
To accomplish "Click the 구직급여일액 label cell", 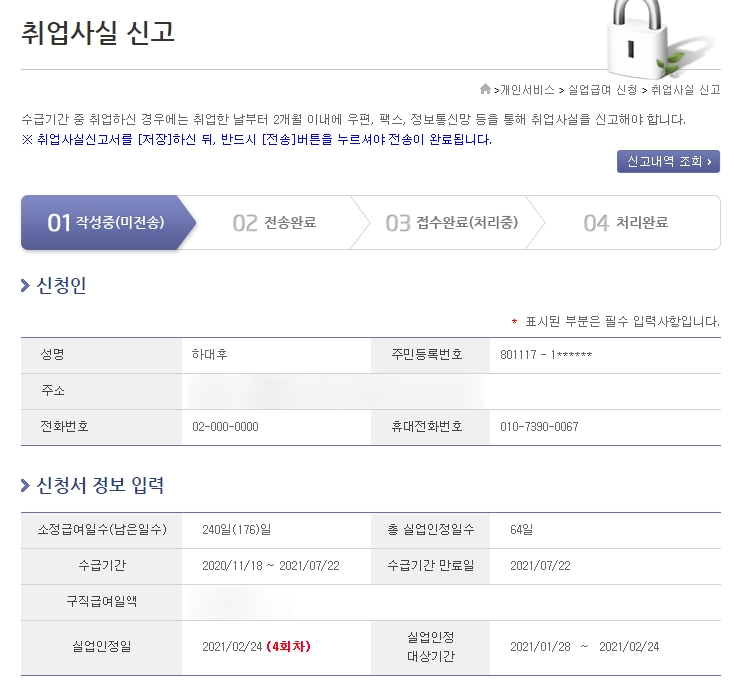I will click(102, 602).
